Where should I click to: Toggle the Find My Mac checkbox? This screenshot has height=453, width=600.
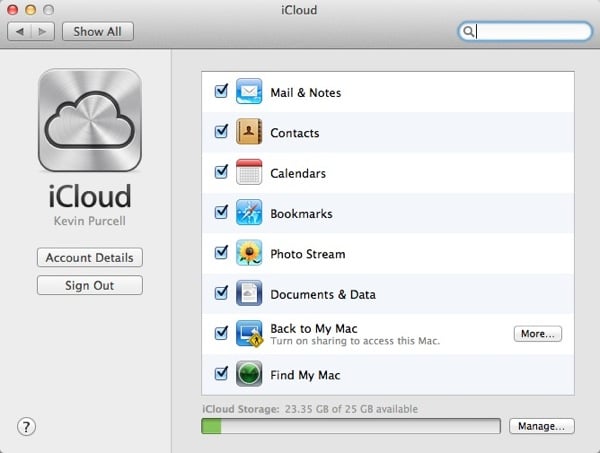click(x=221, y=374)
